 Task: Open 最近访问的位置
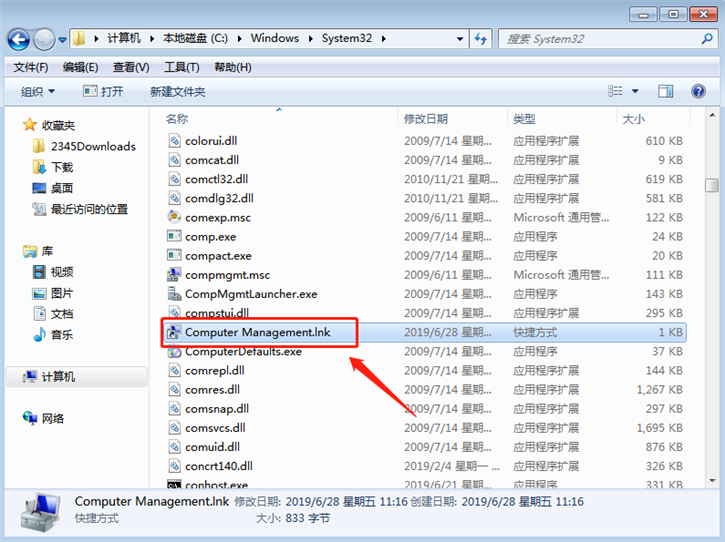[x=80, y=209]
